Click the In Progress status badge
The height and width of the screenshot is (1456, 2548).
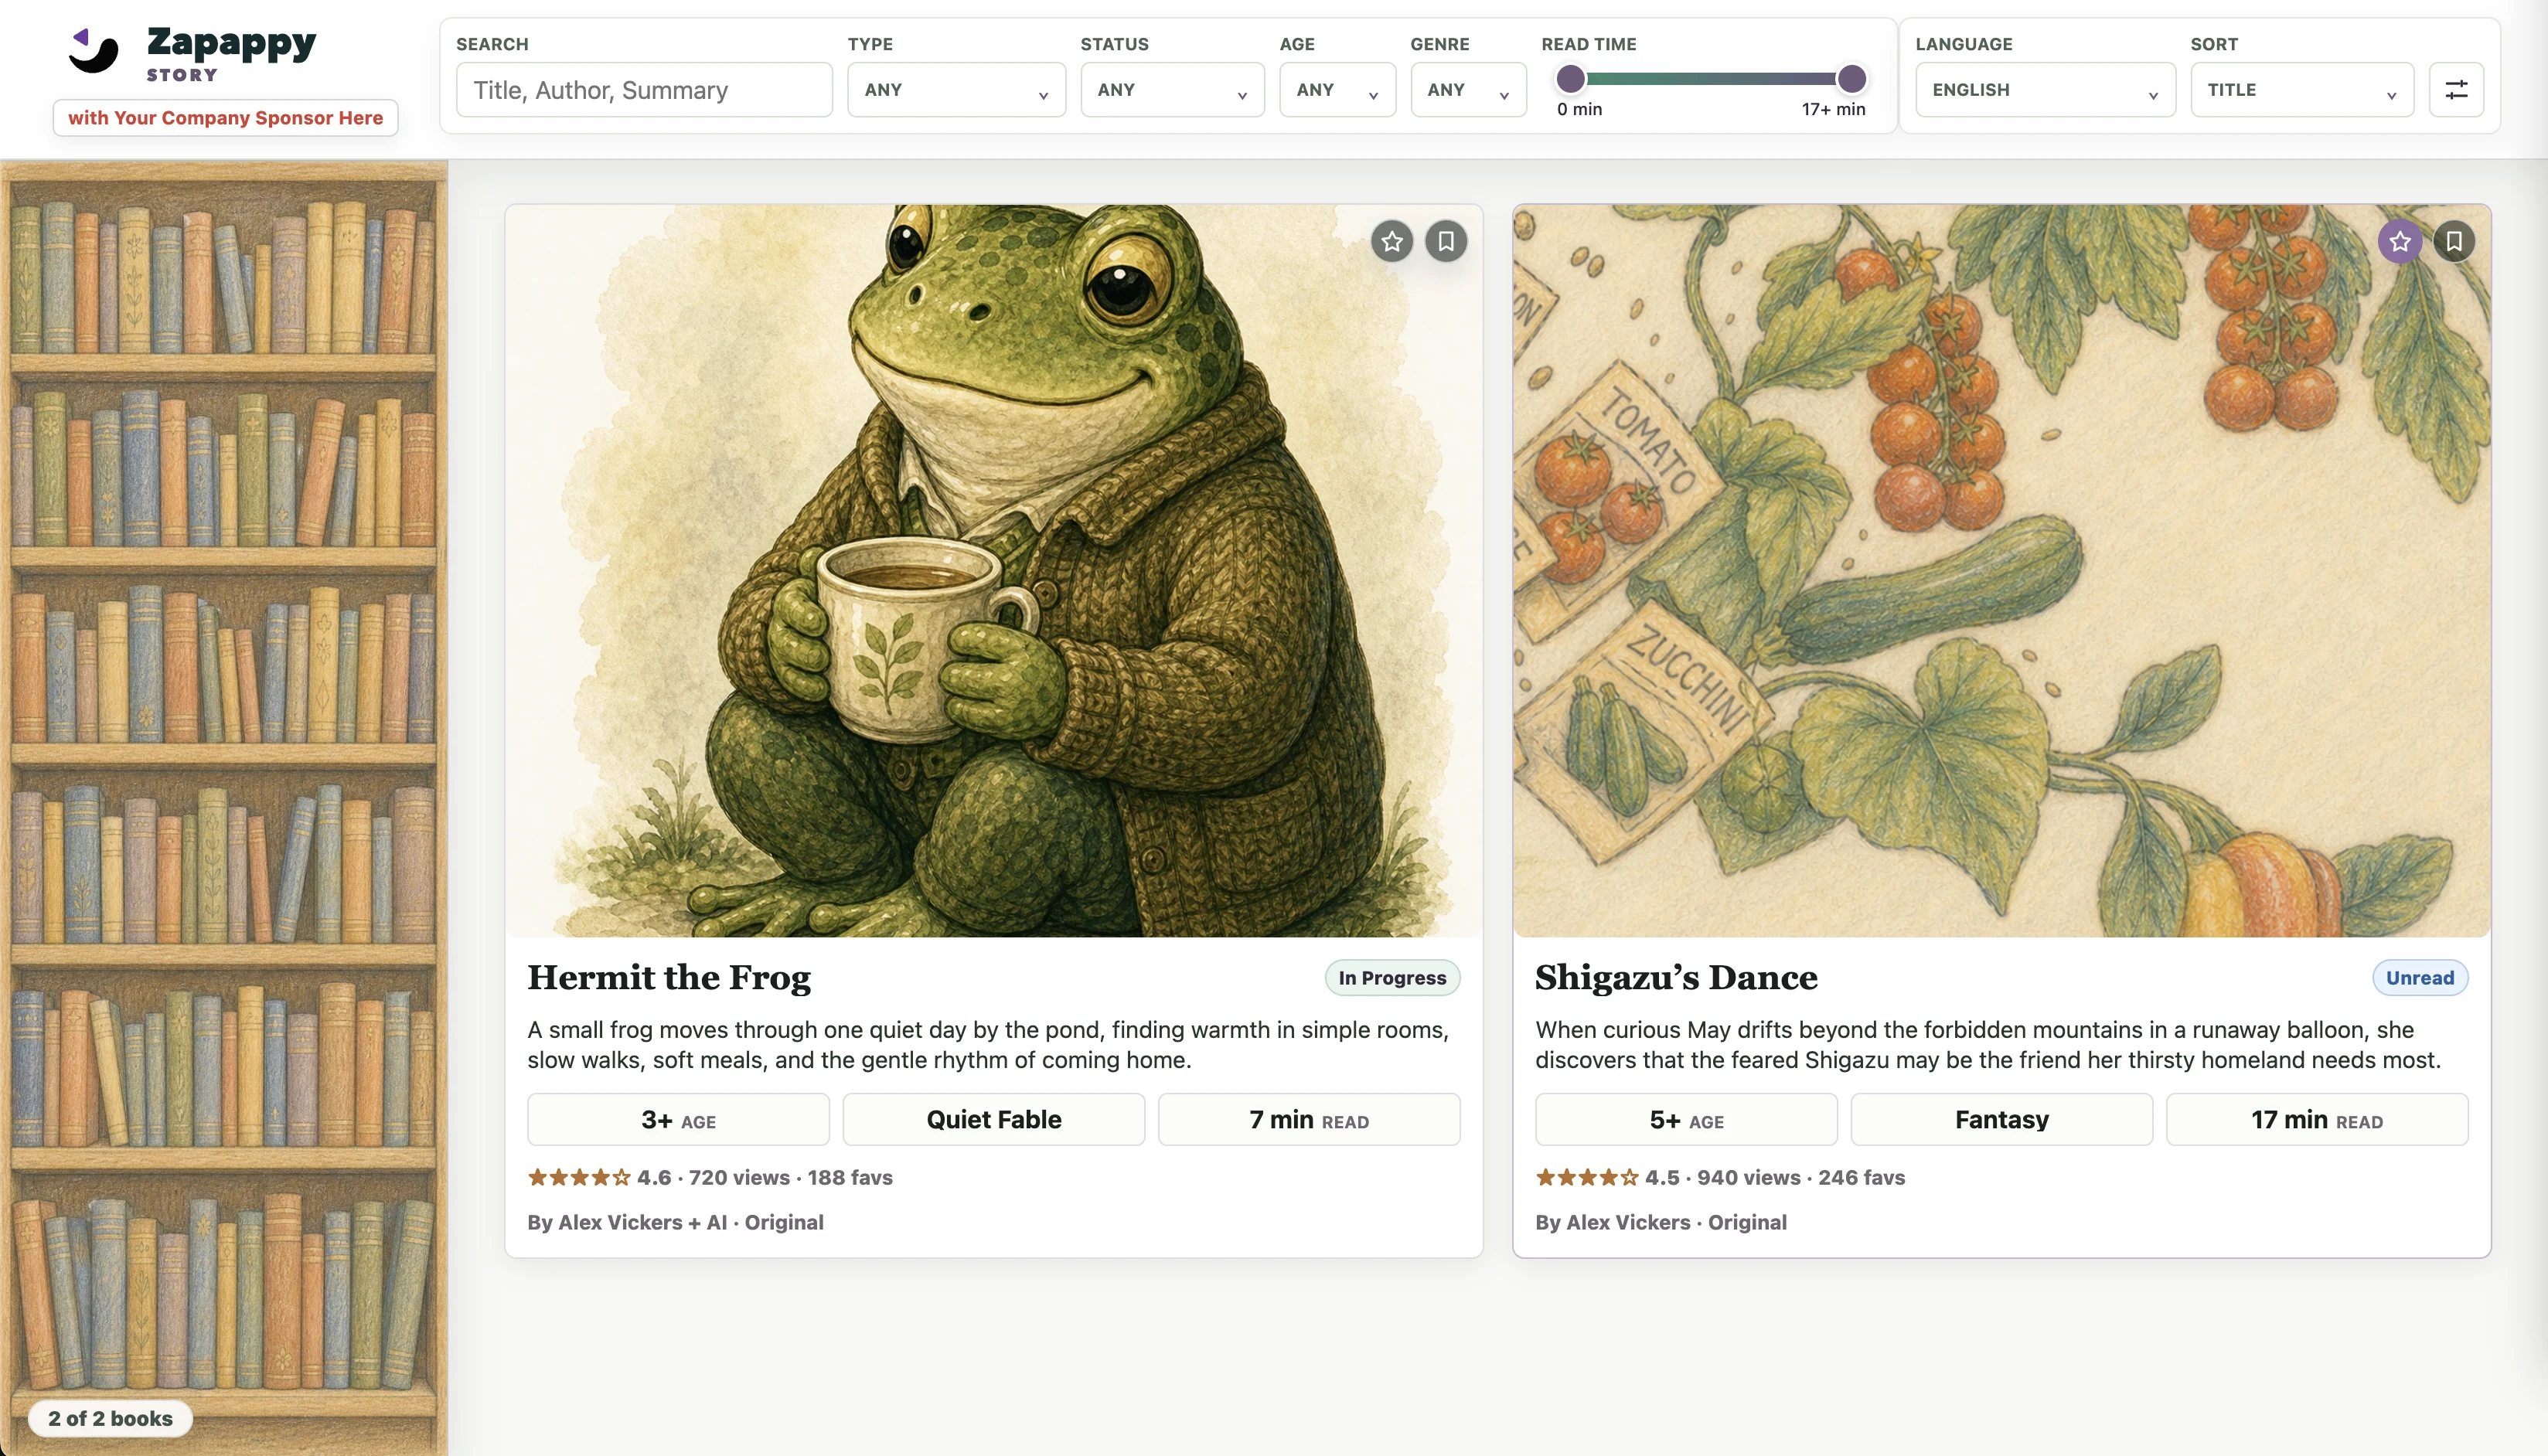pos(1392,978)
